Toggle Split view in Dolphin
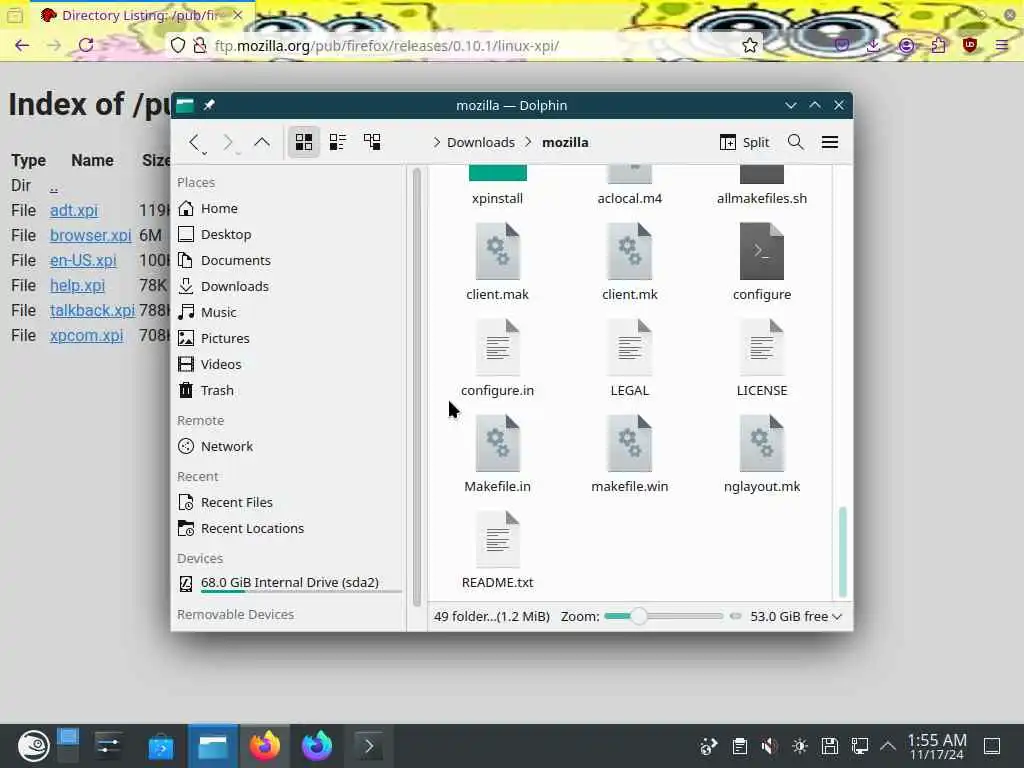The width and height of the screenshot is (1024, 768). (x=744, y=142)
